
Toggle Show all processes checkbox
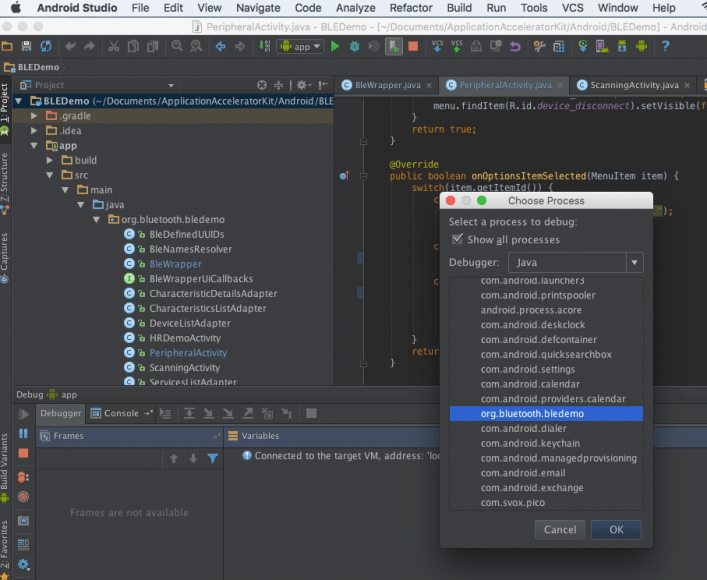coord(457,239)
